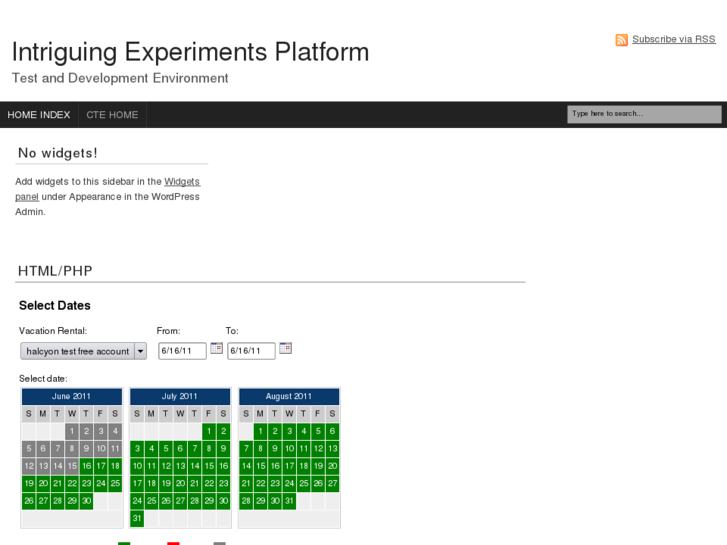Go to the HOME INDEX menu item
This screenshot has height=545, width=727.
click(39, 115)
